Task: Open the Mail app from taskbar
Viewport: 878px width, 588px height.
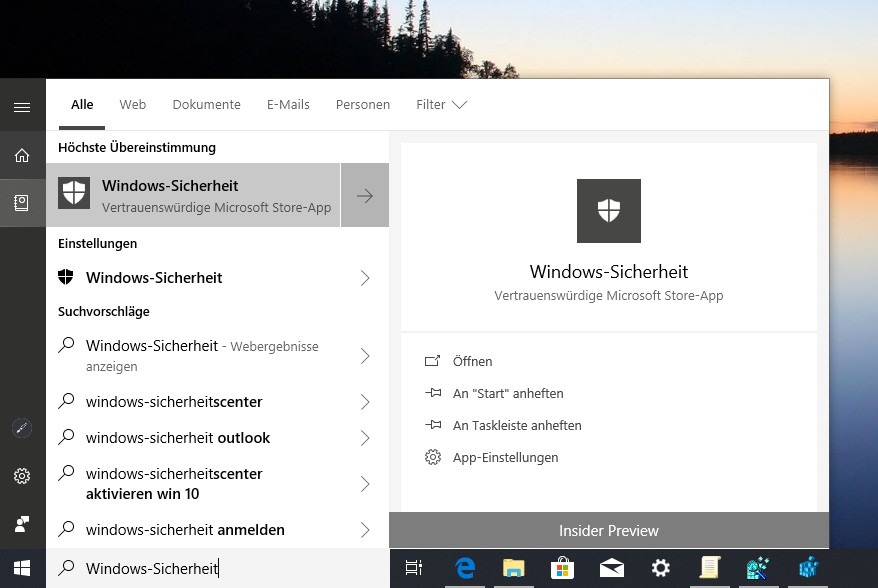Action: point(611,568)
